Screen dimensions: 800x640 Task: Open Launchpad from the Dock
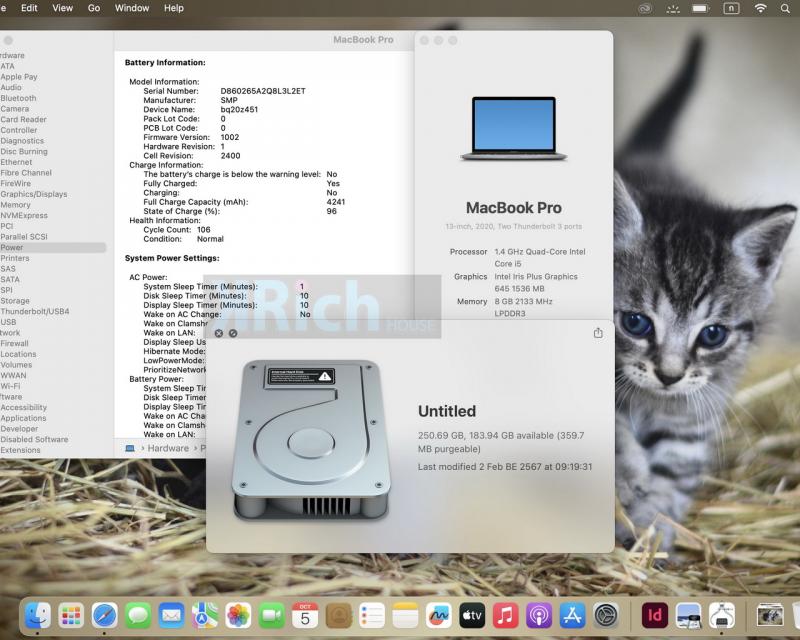[x=70, y=616]
